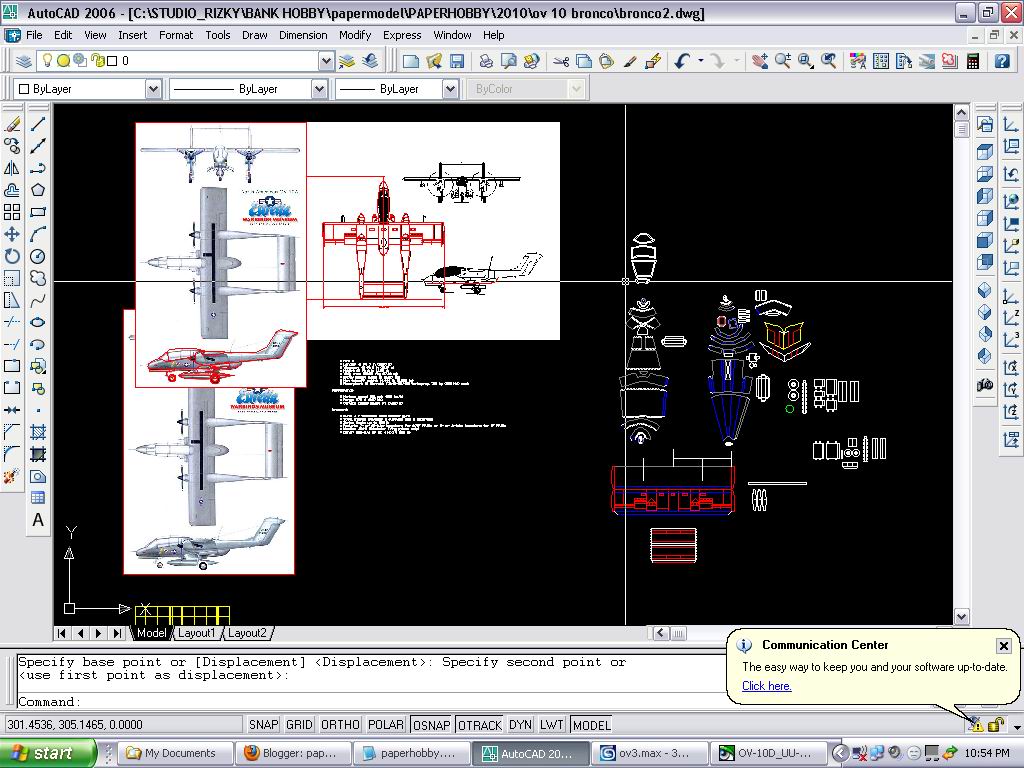
Task: Jump to first layout tab arrow
Action: [x=61, y=633]
